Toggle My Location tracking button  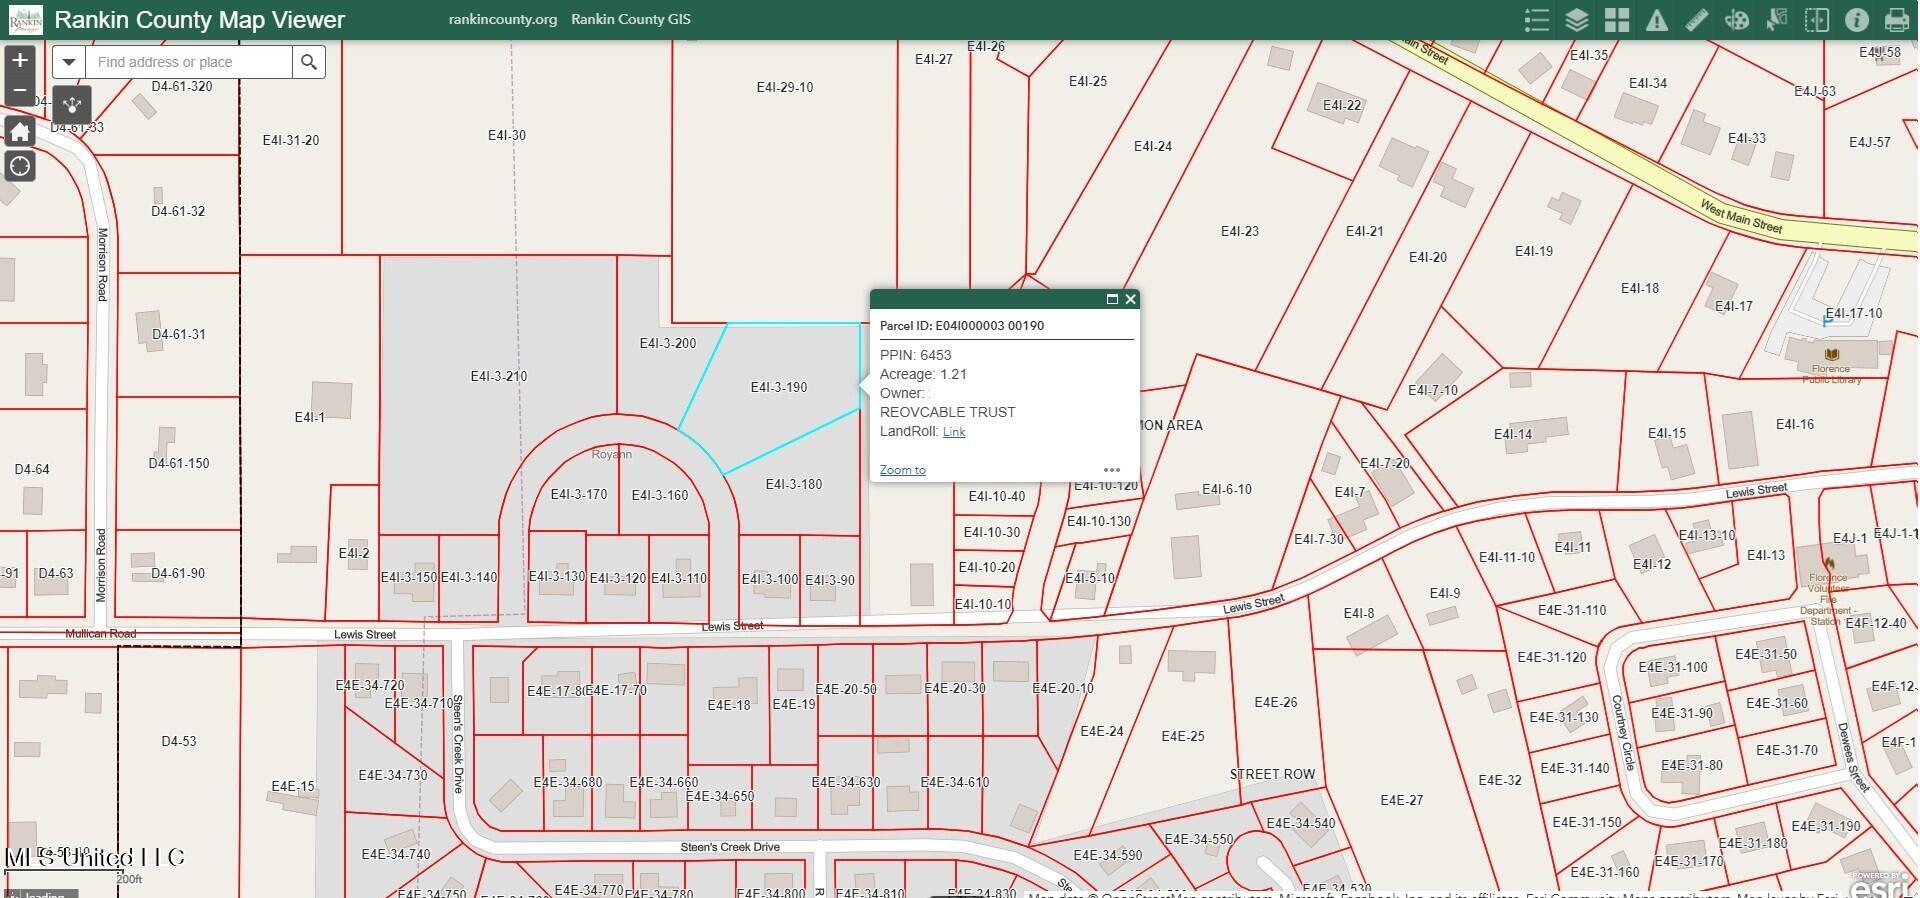[20, 166]
